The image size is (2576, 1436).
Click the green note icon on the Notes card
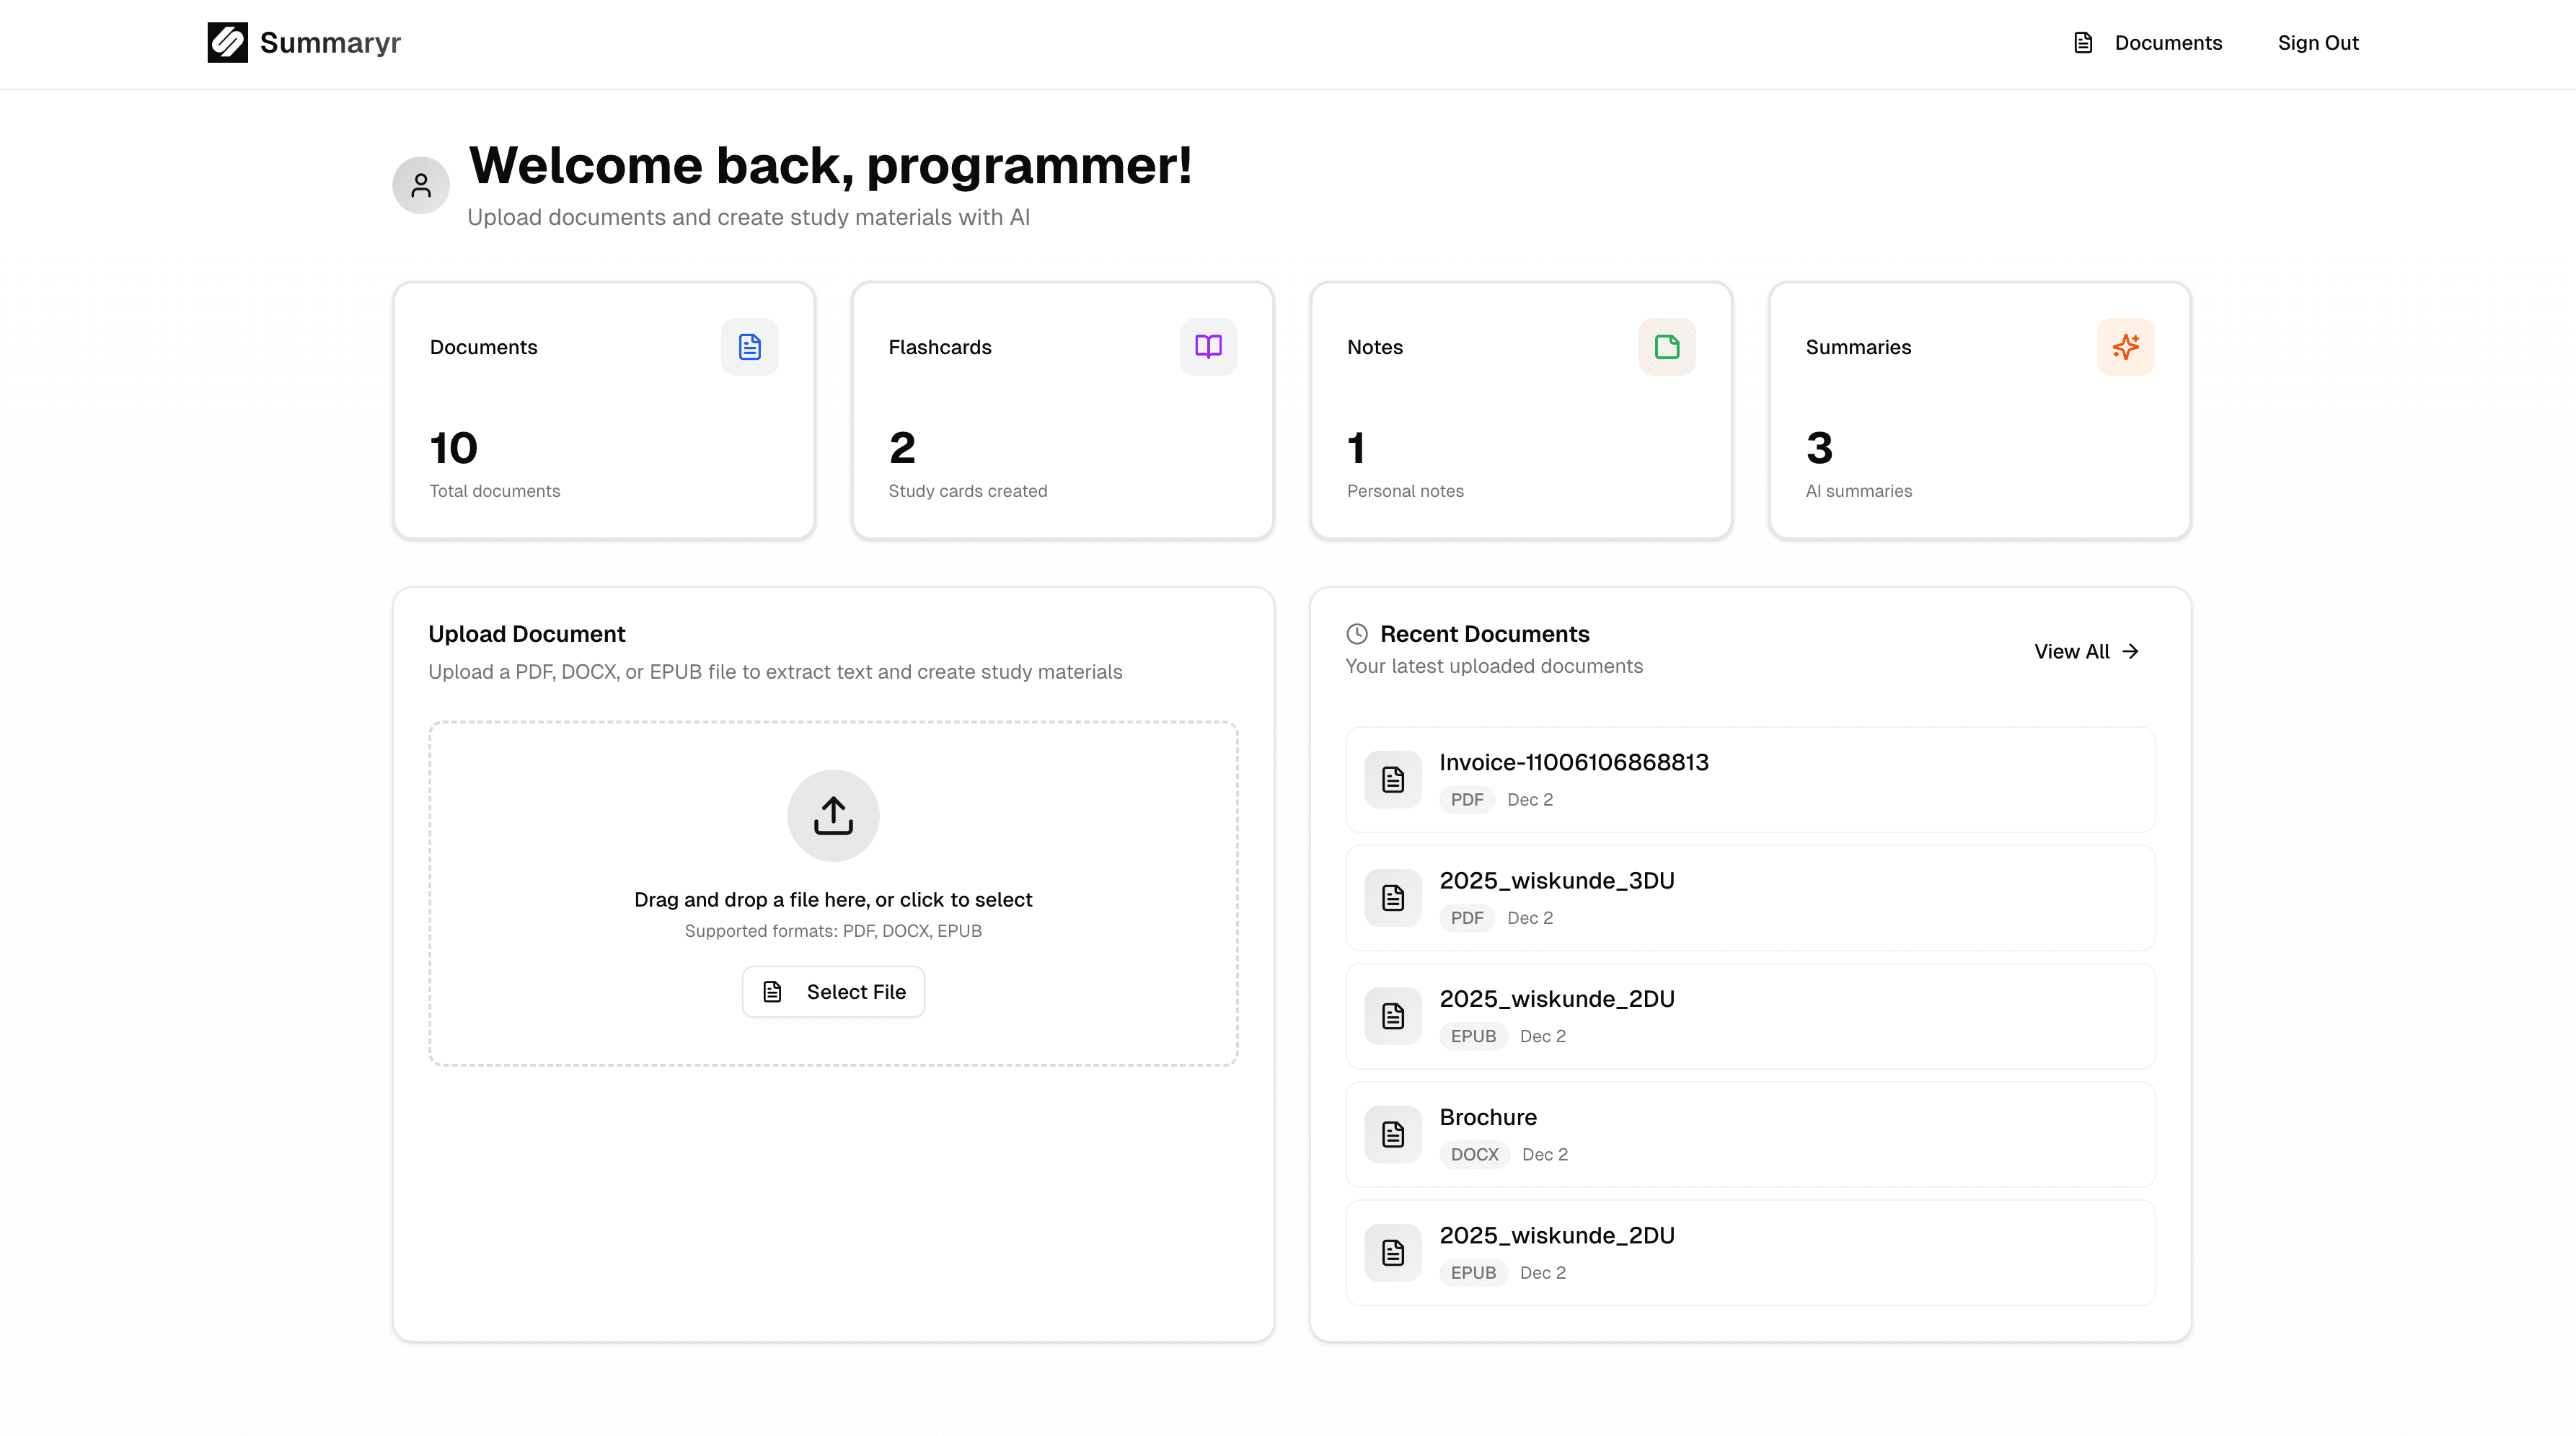click(1666, 347)
